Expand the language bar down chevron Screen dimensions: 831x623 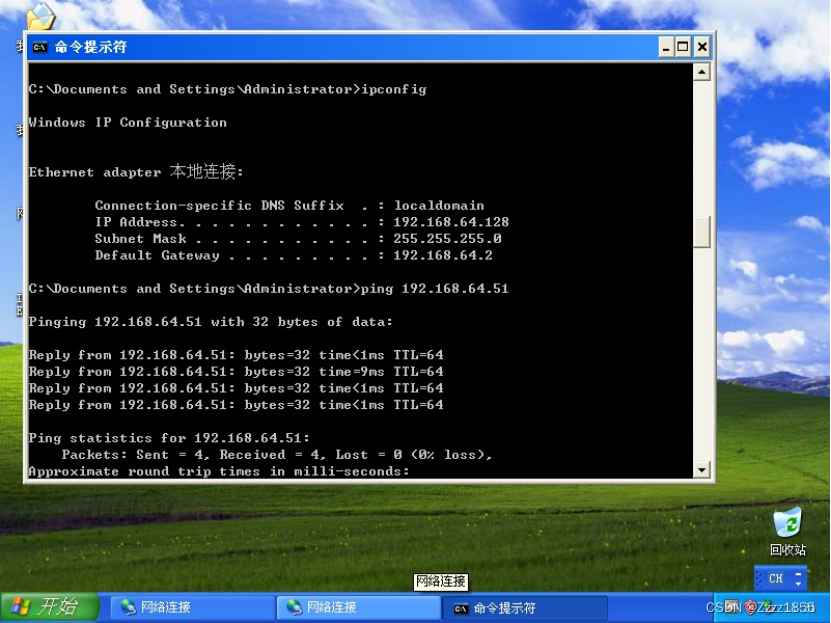click(x=798, y=585)
